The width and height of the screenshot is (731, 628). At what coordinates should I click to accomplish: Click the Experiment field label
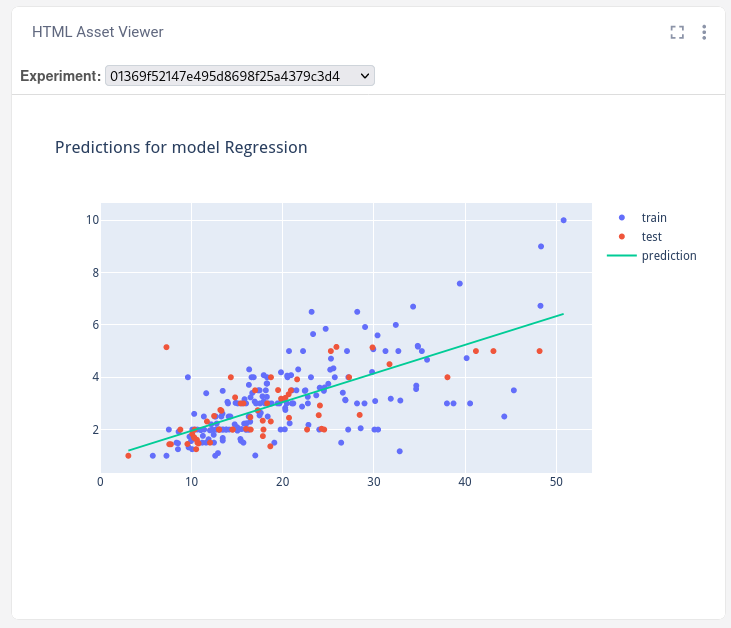60,76
